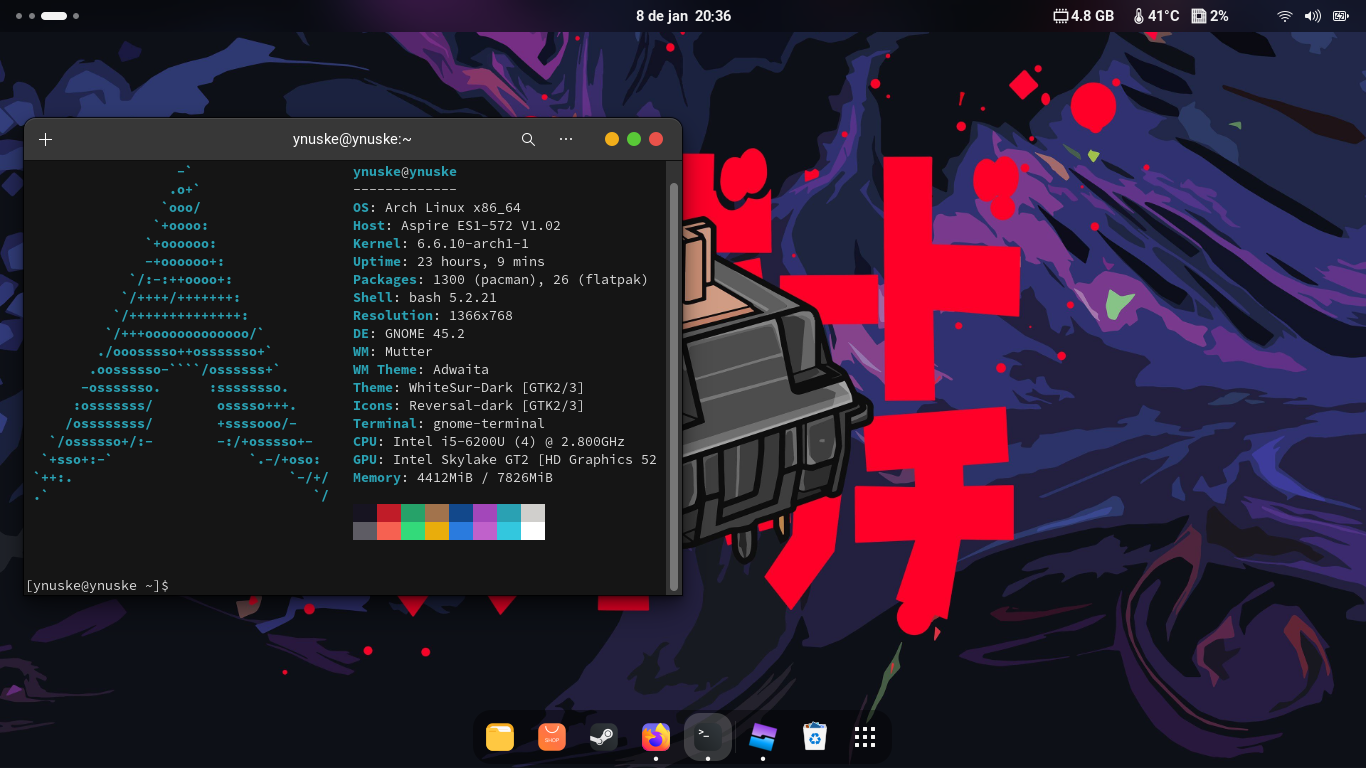This screenshot has width=1366, height=768.
Task: Launch the orange Shop software store
Action: 552,737
